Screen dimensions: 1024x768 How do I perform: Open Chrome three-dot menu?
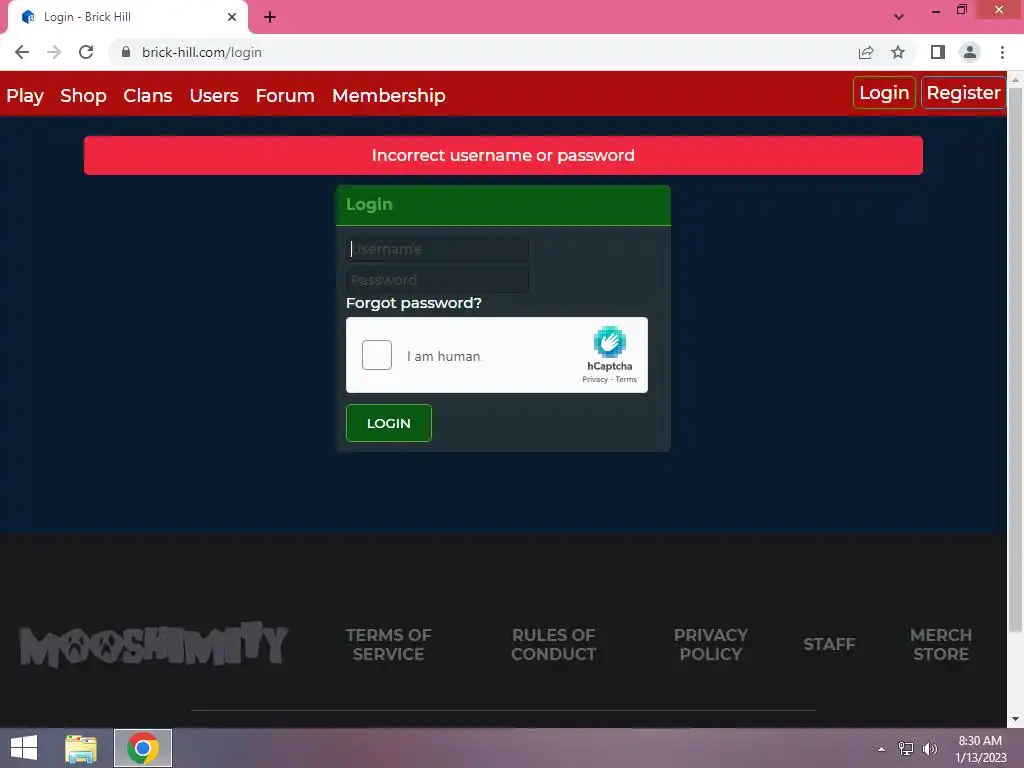pos(1002,52)
